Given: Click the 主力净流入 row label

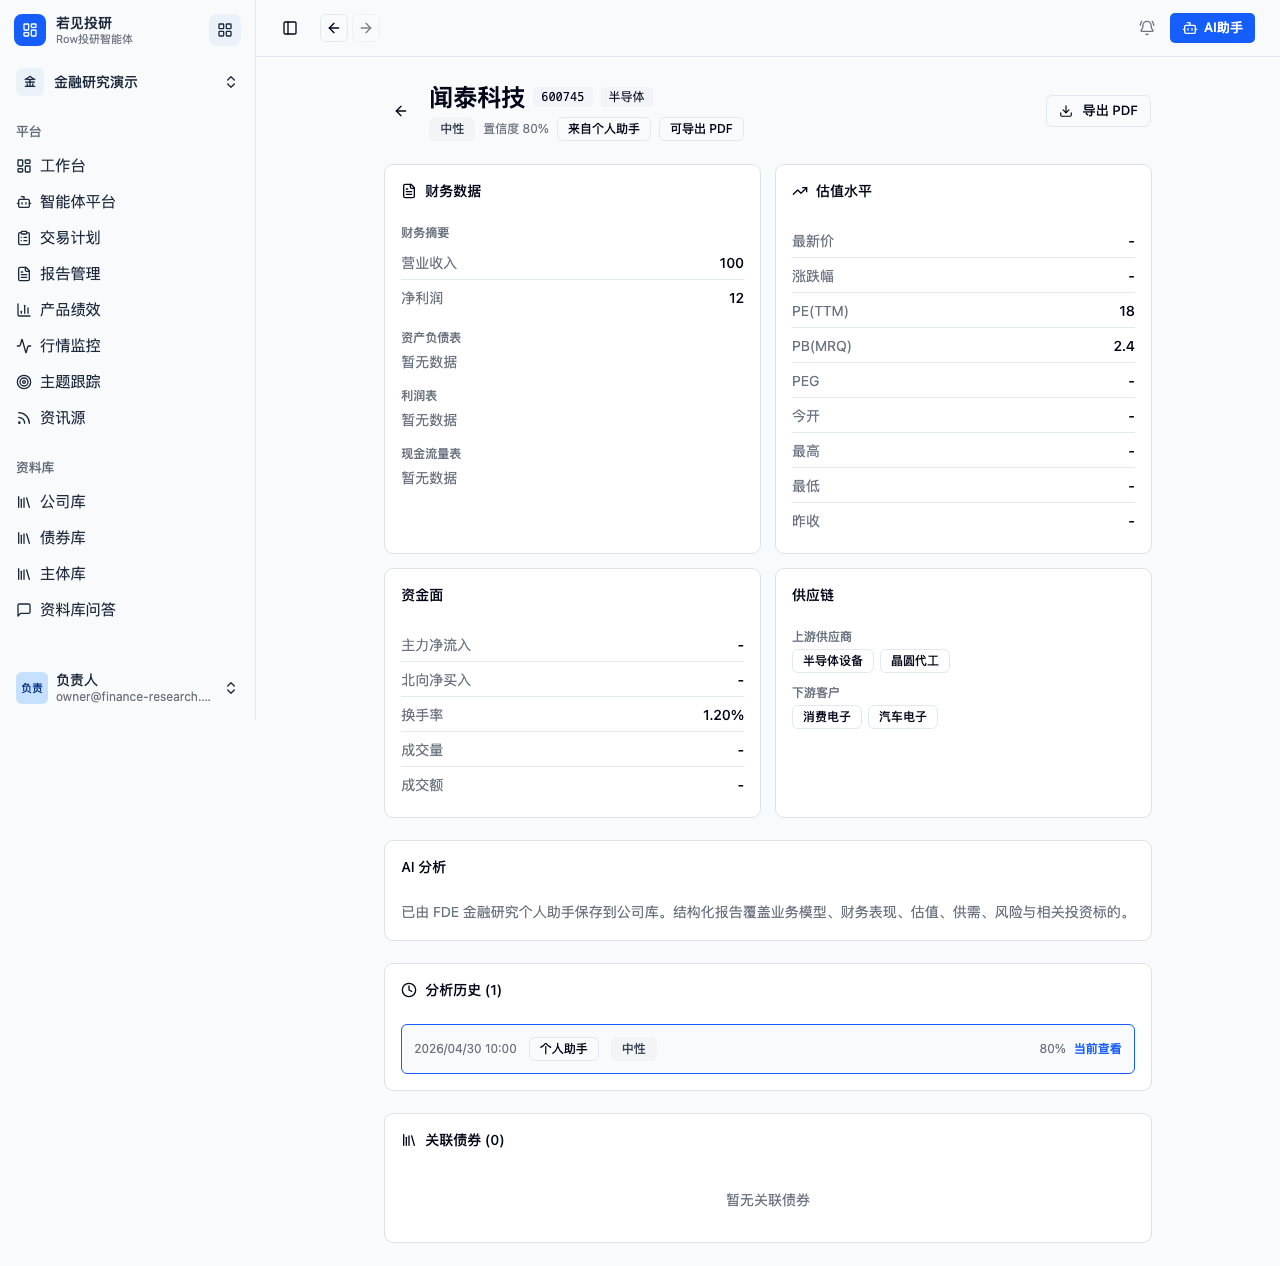Looking at the screenshot, I should click(436, 645).
